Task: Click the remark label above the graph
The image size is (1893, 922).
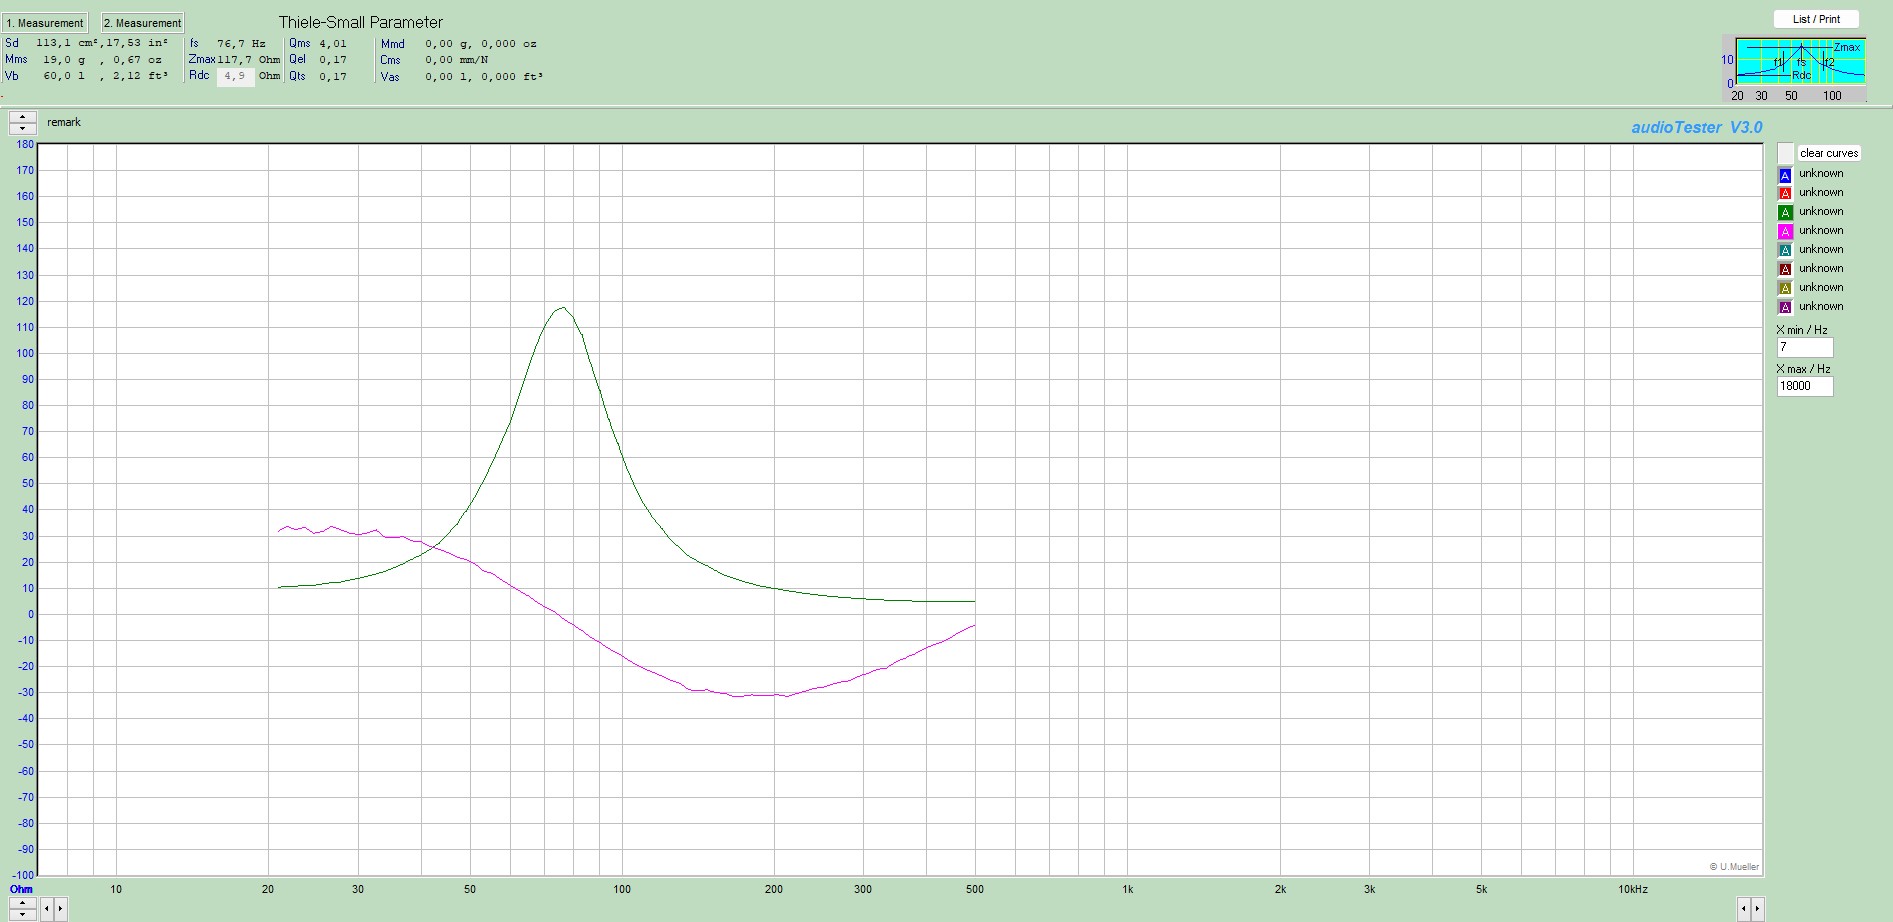Action: [x=64, y=123]
